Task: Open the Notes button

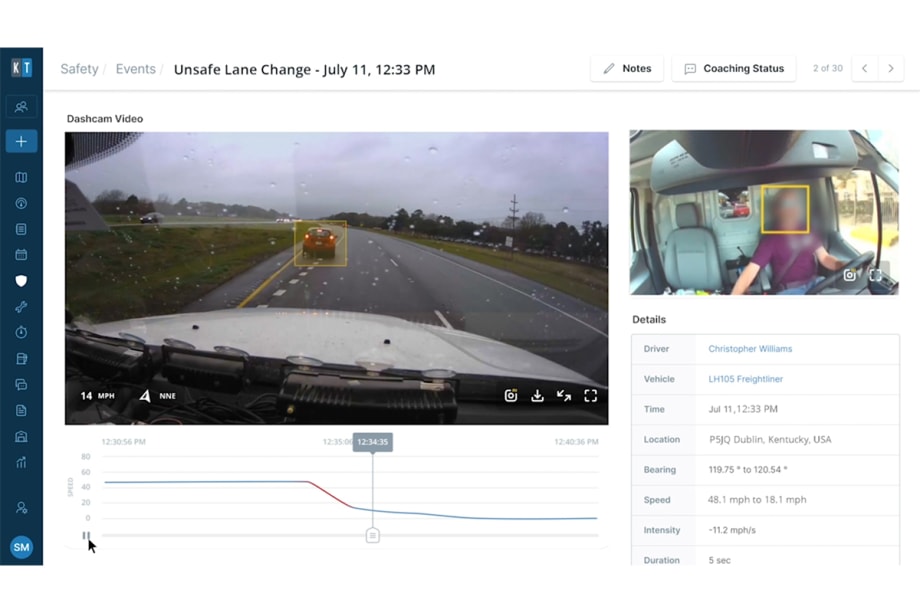Action: [627, 68]
